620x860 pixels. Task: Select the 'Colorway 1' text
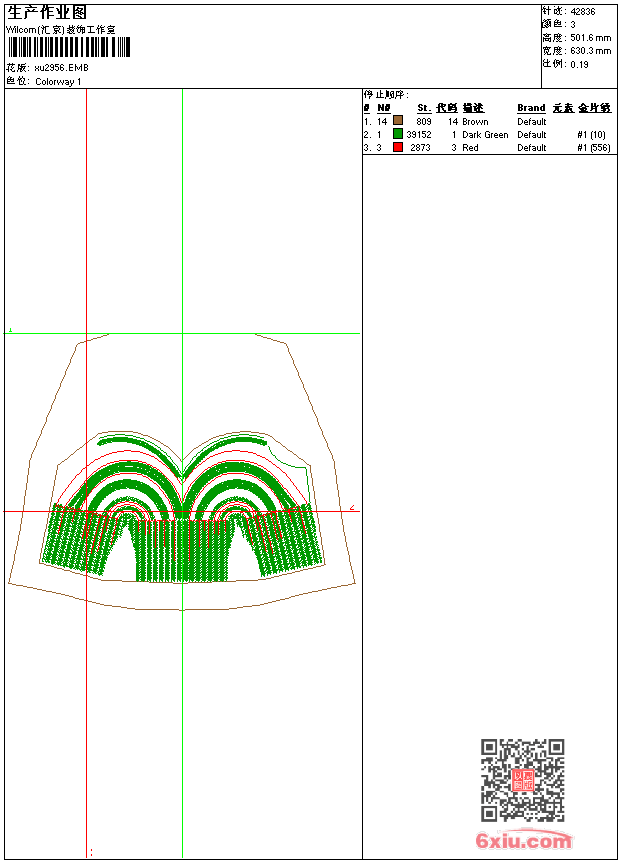58,82
